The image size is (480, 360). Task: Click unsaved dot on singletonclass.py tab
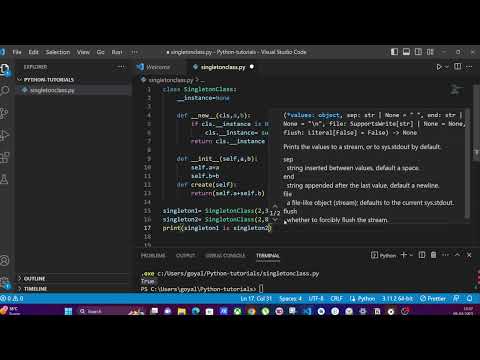pos(252,67)
